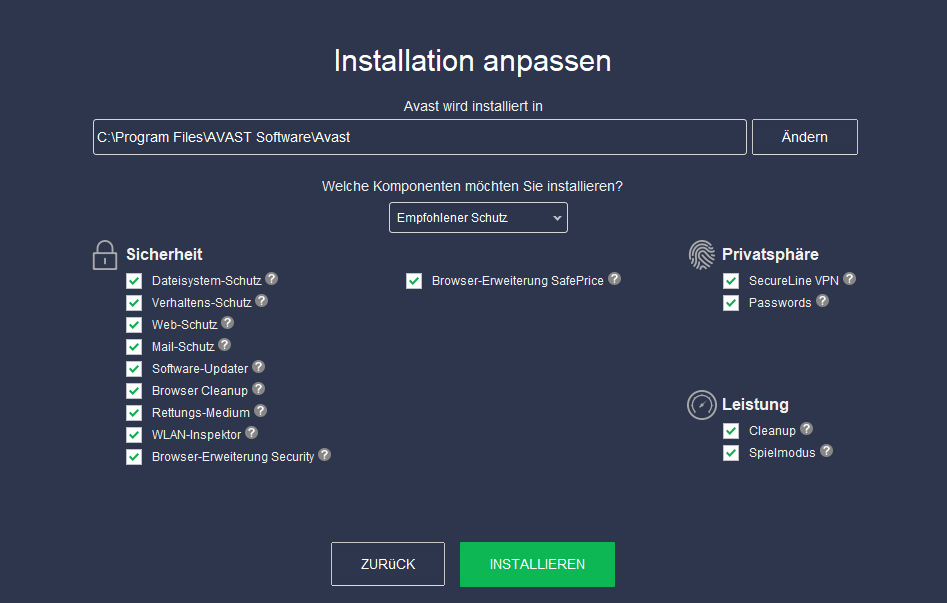Uncheck Browser-Erweiterung SafePrice
947x603 pixels.
[414, 281]
